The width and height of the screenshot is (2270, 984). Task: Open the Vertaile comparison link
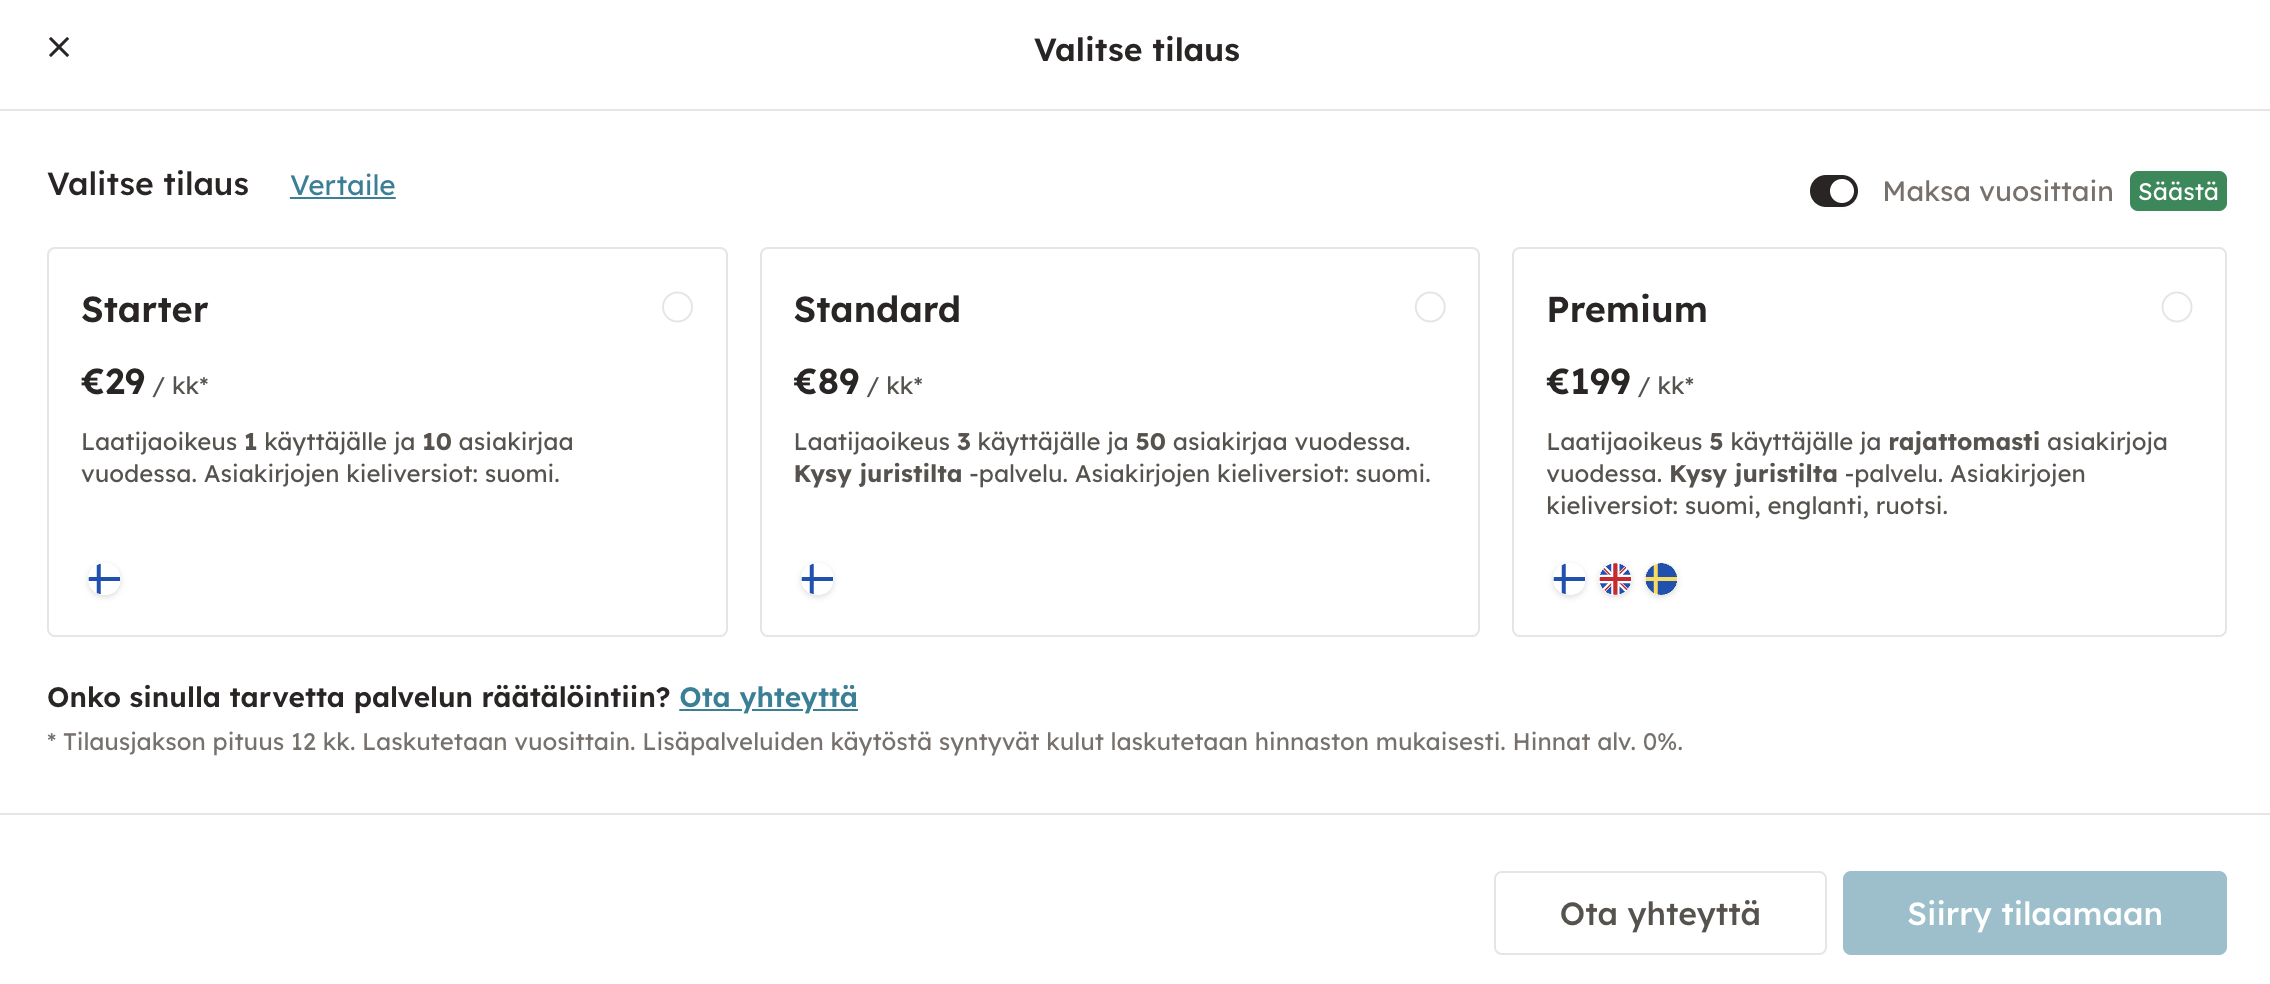pyautogui.click(x=342, y=186)
